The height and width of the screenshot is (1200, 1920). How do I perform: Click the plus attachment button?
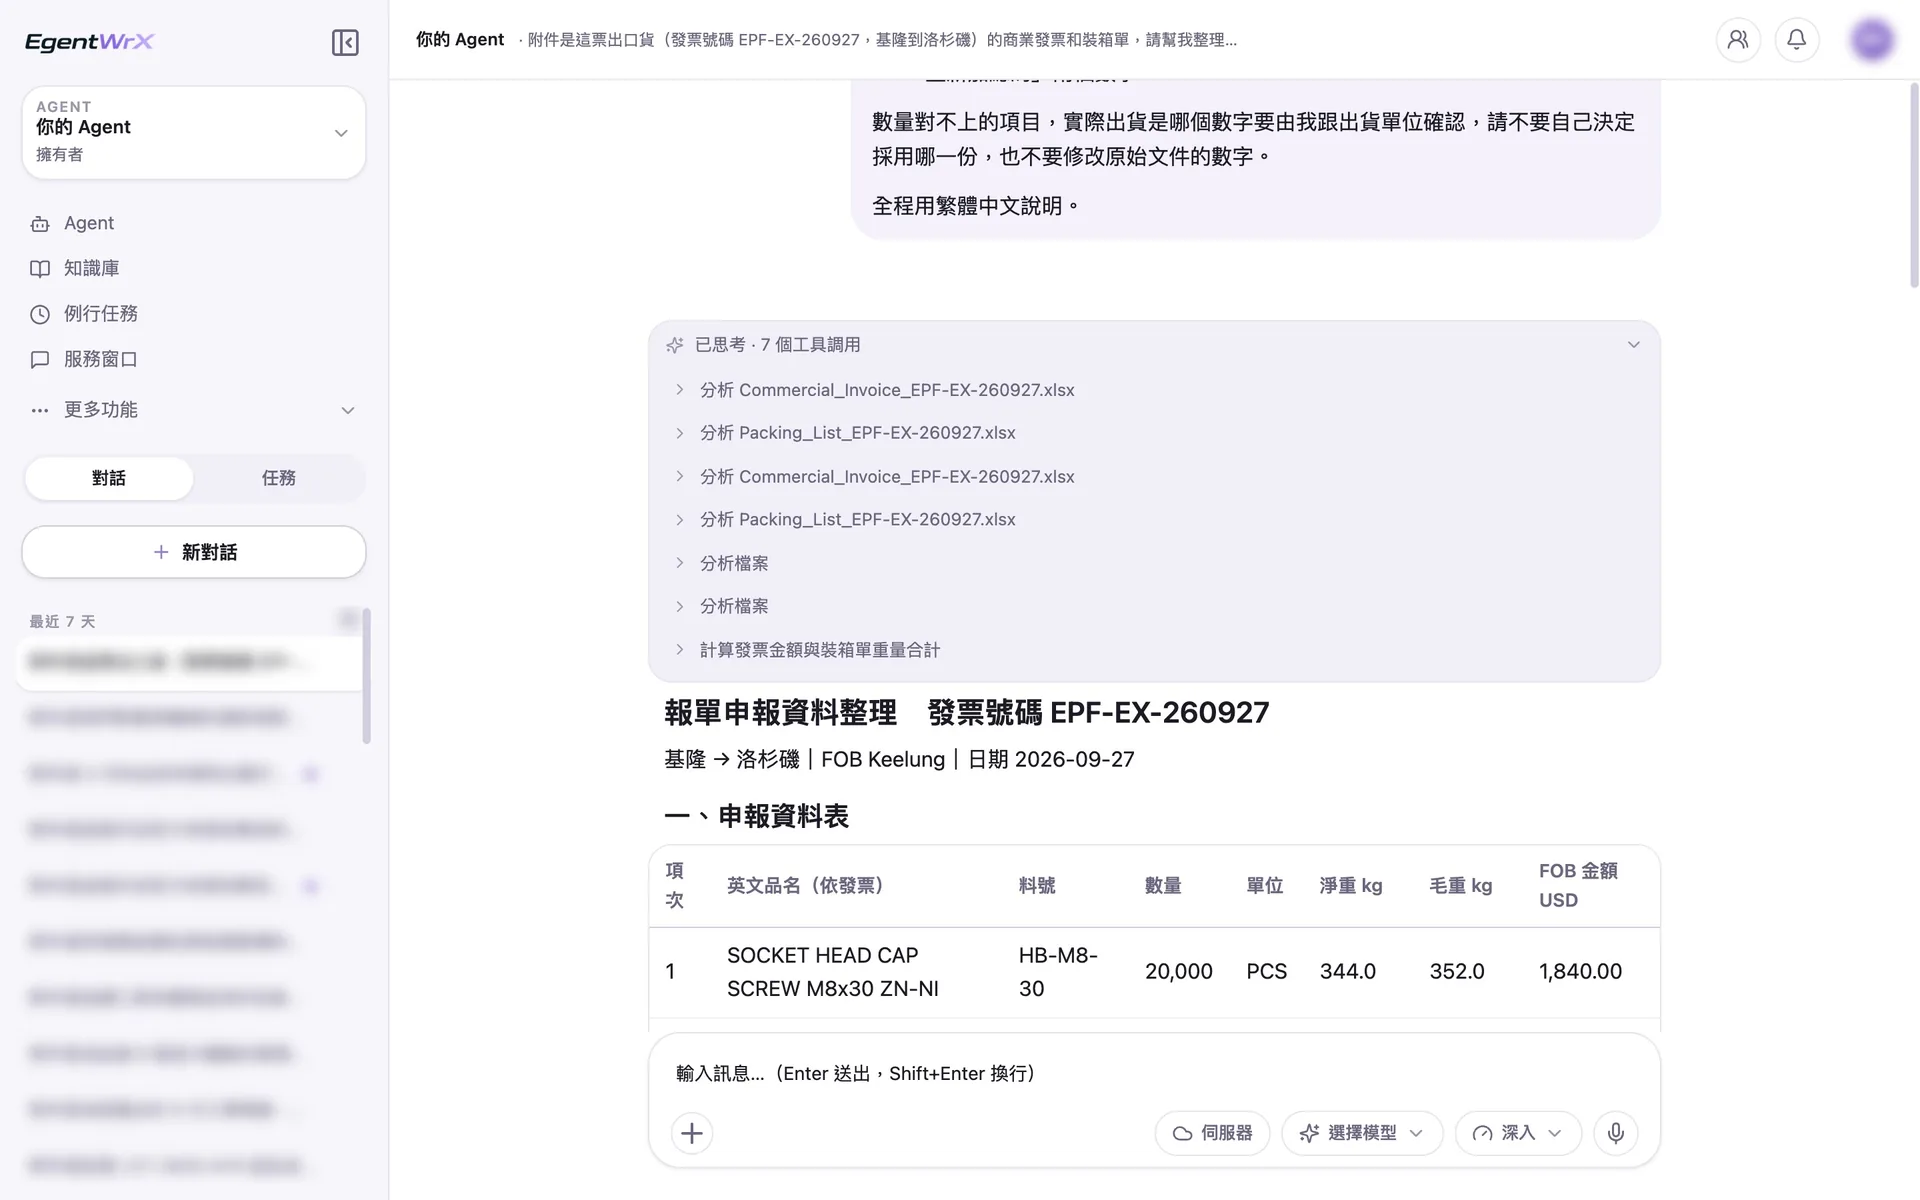(x=692, y=1133)
